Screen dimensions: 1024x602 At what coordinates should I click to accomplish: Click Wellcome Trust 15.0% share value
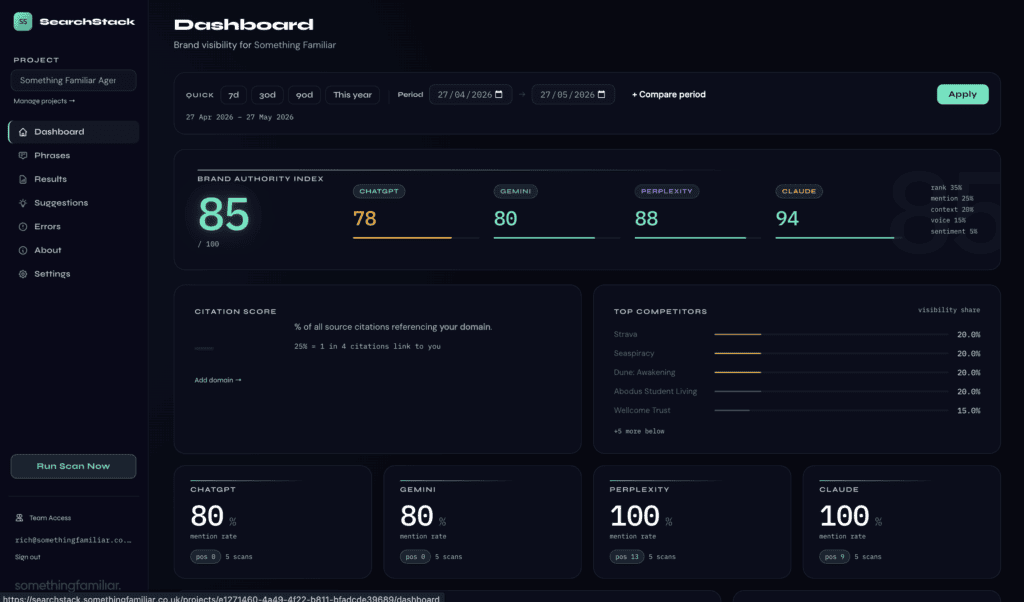click(968, 411)
